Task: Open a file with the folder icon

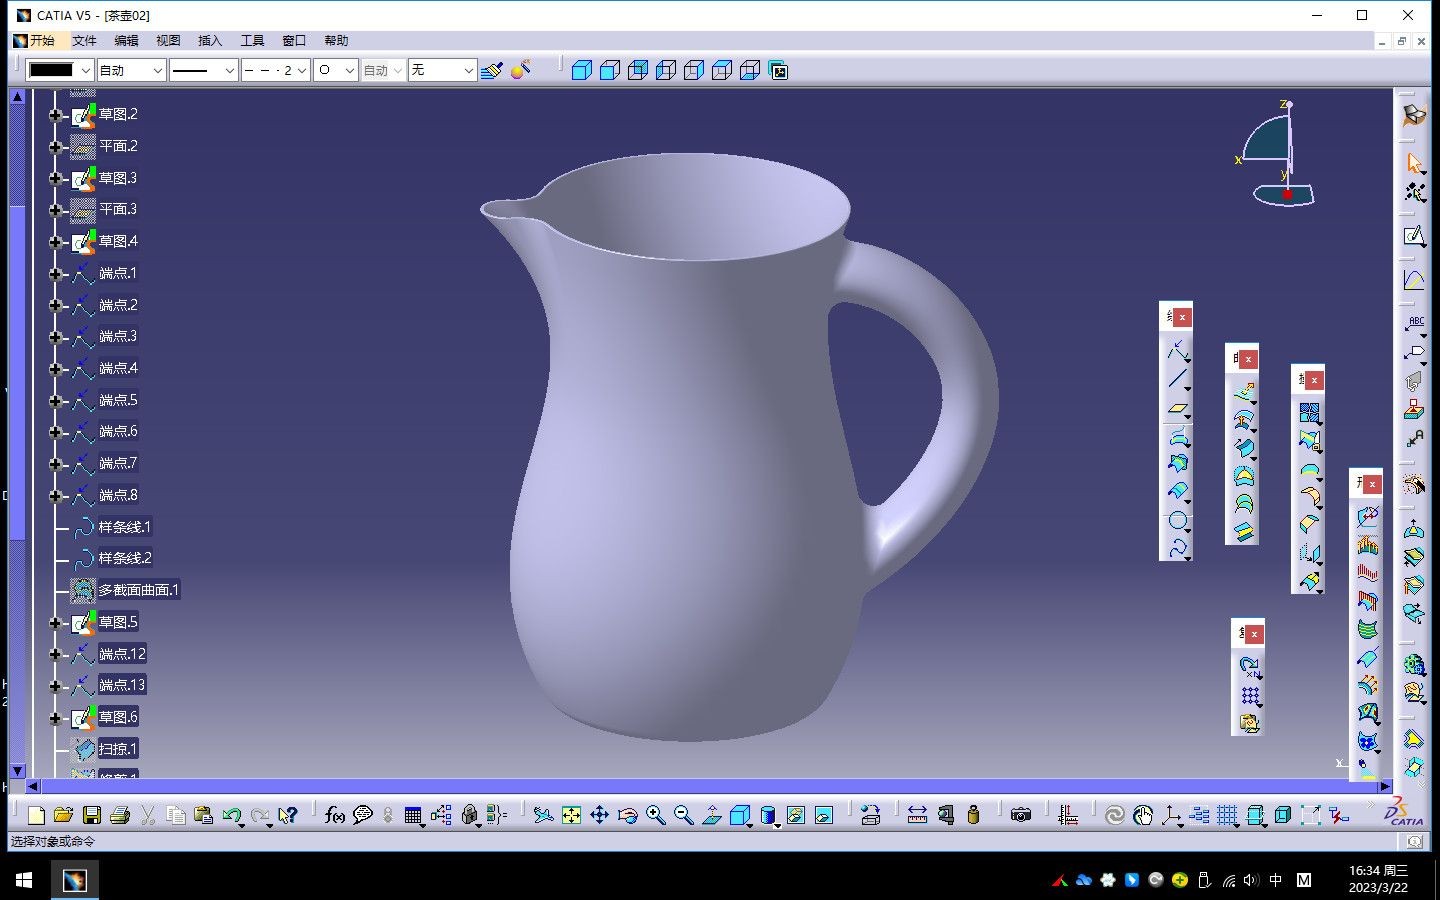Action: [63, 815]
